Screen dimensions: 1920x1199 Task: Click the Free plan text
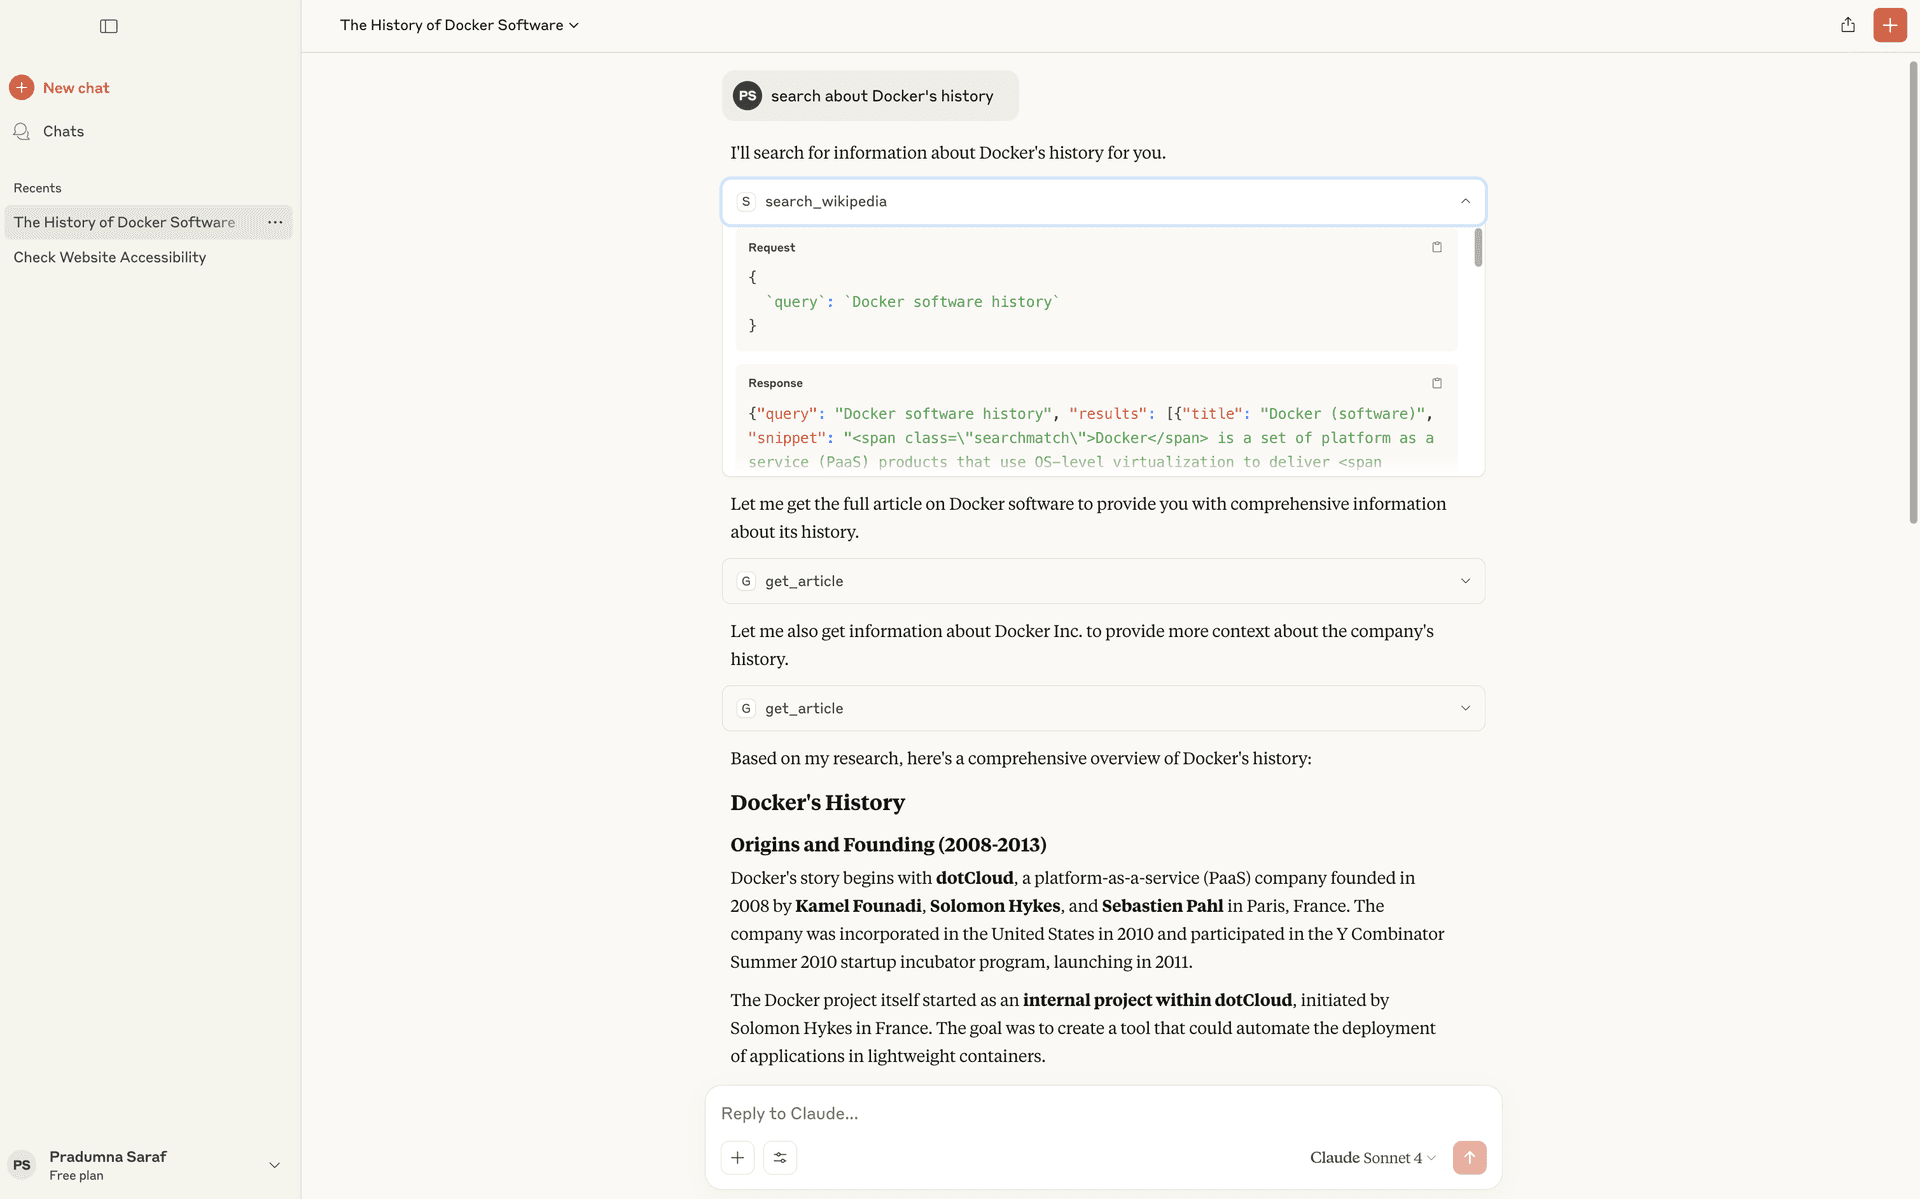76,1175
